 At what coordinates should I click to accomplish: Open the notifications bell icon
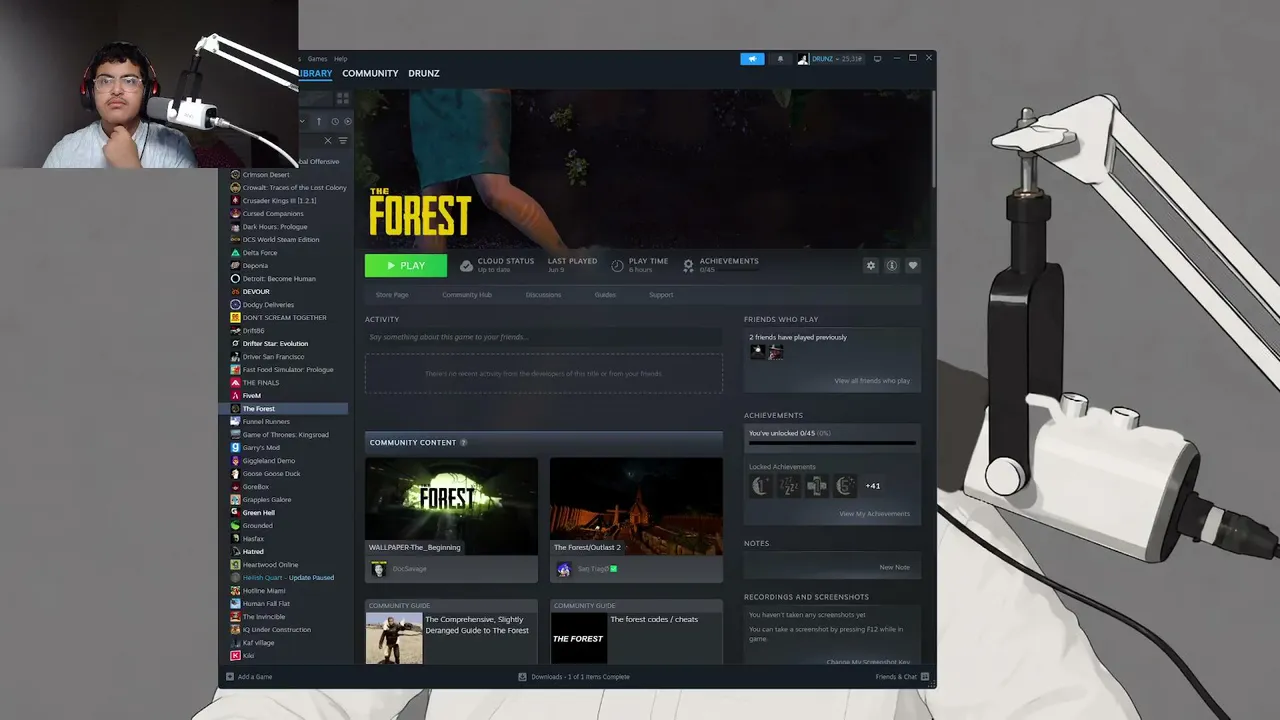tap(781, 59)
